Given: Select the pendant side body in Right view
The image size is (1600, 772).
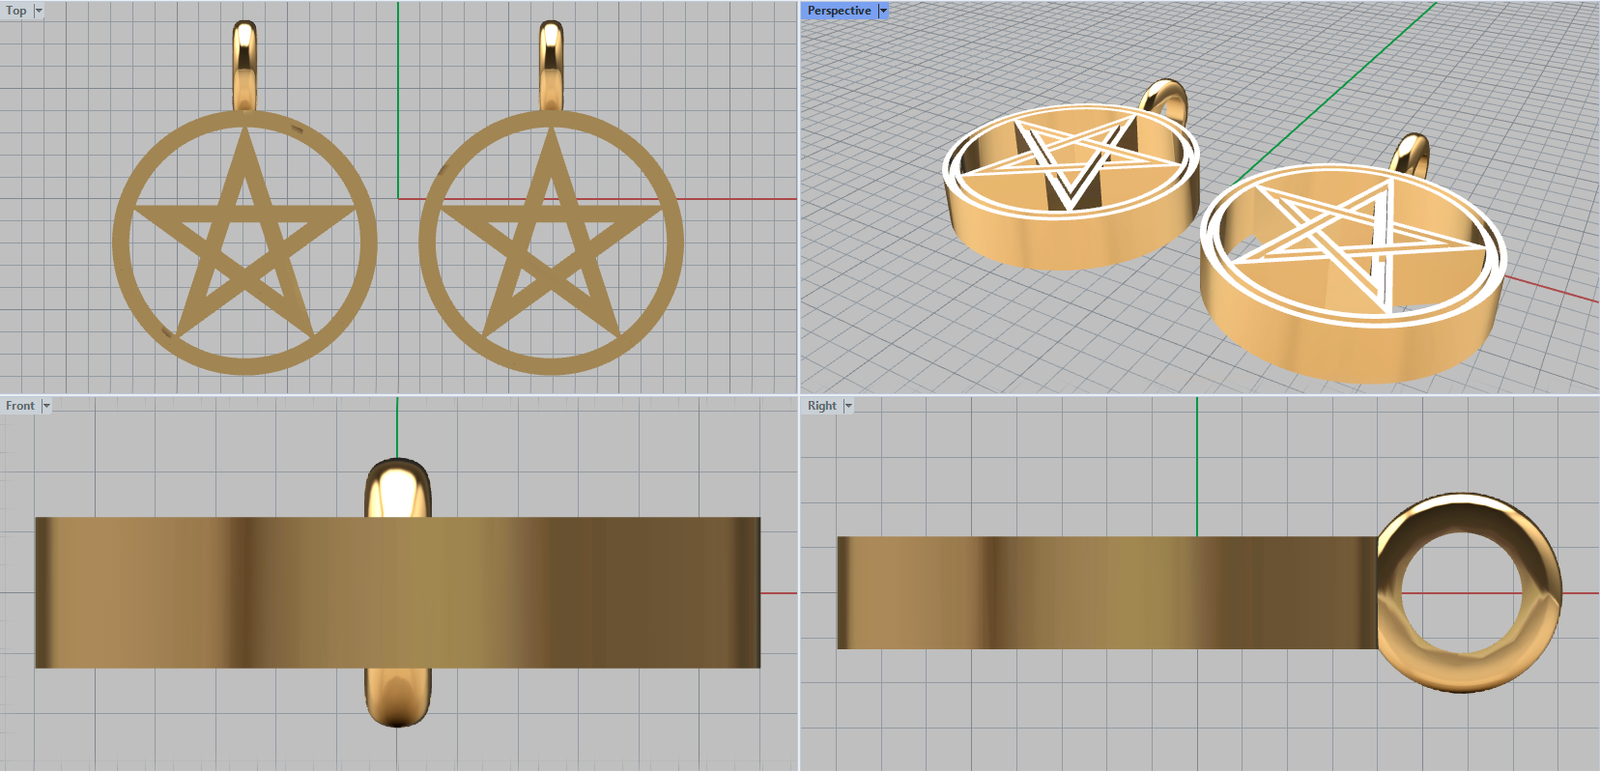Looking at the screenshot, I should tap(1100, 592).
